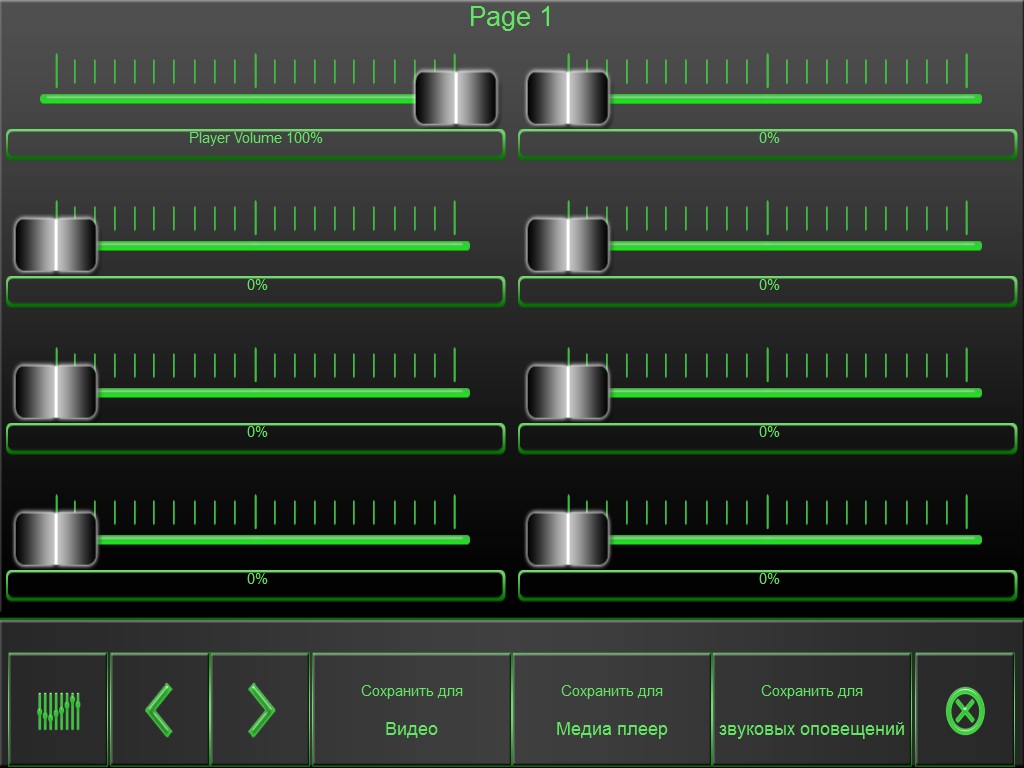The image size is (1024, 768).
Task: Click 'Сохранить для Видео' button
Action: [x=411, y=710]
